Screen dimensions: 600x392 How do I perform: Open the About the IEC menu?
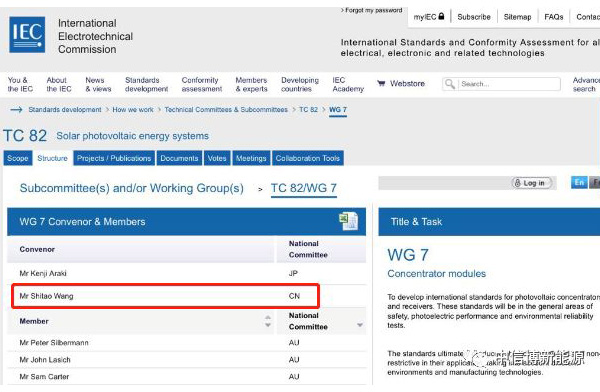[x=59, y=84]
